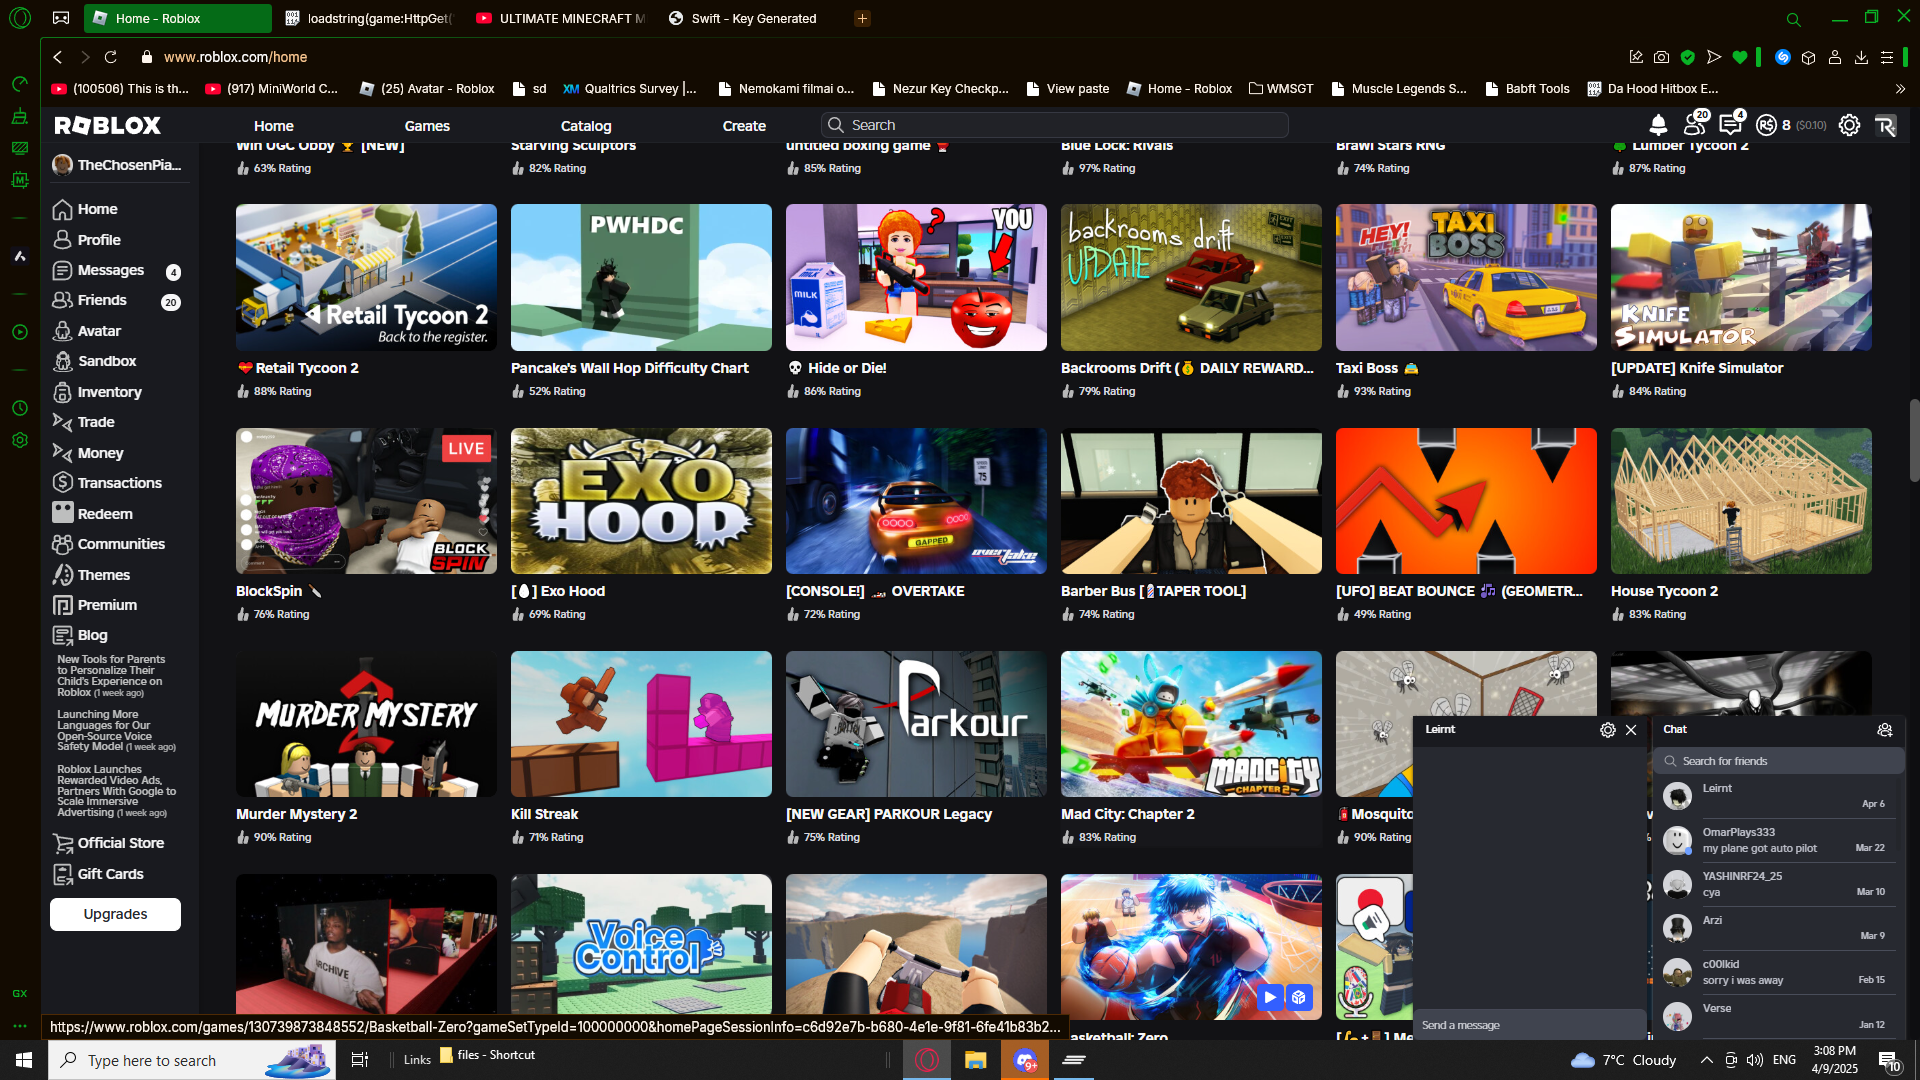
Task: Open the Windows Start menu
Action: click(24, 1060)
